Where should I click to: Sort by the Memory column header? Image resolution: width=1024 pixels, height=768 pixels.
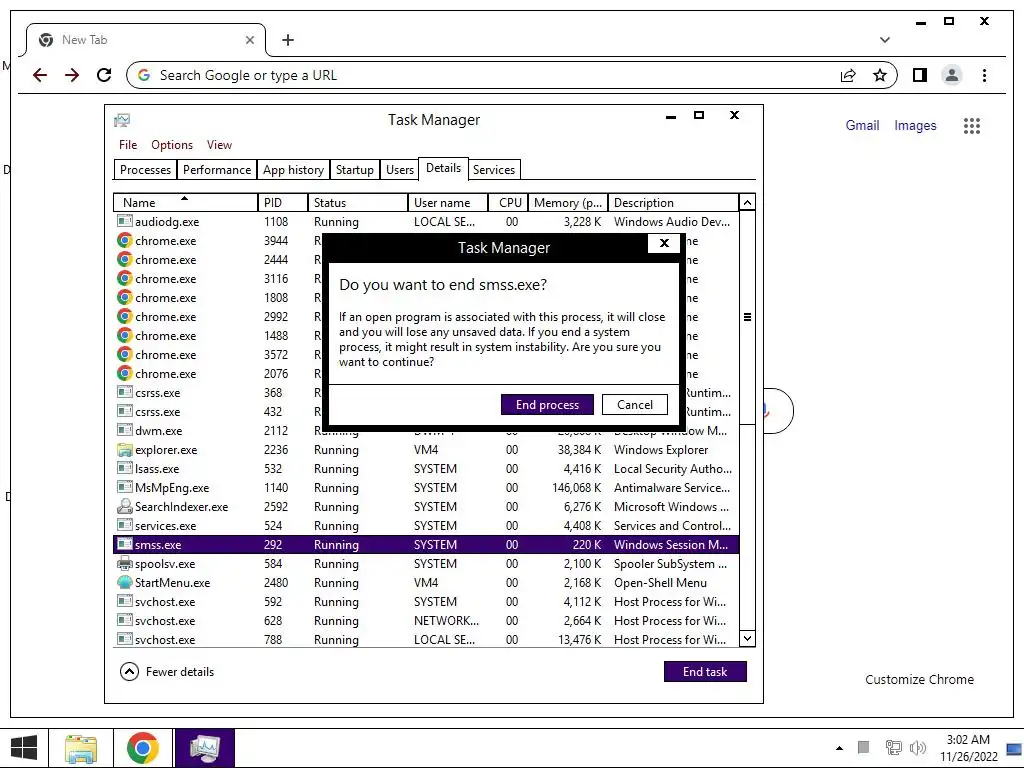click(x=568, y=202)
